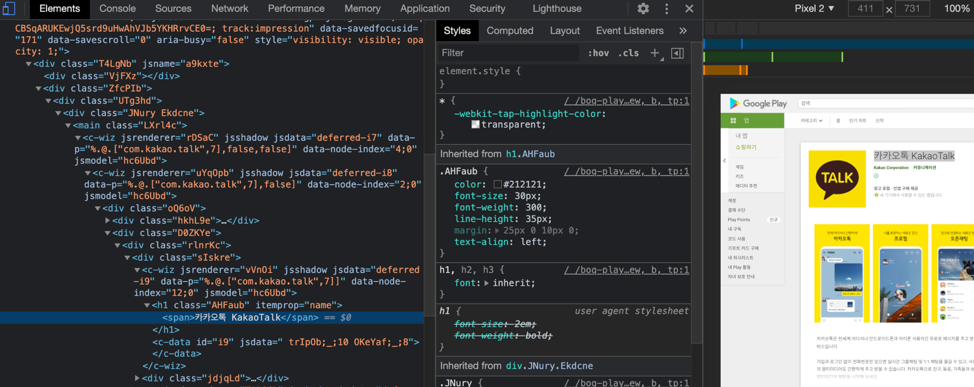Screen dimensions: 974x387
Task: Collapse the Google Play sidebar arrow
Action: point(724,160)
